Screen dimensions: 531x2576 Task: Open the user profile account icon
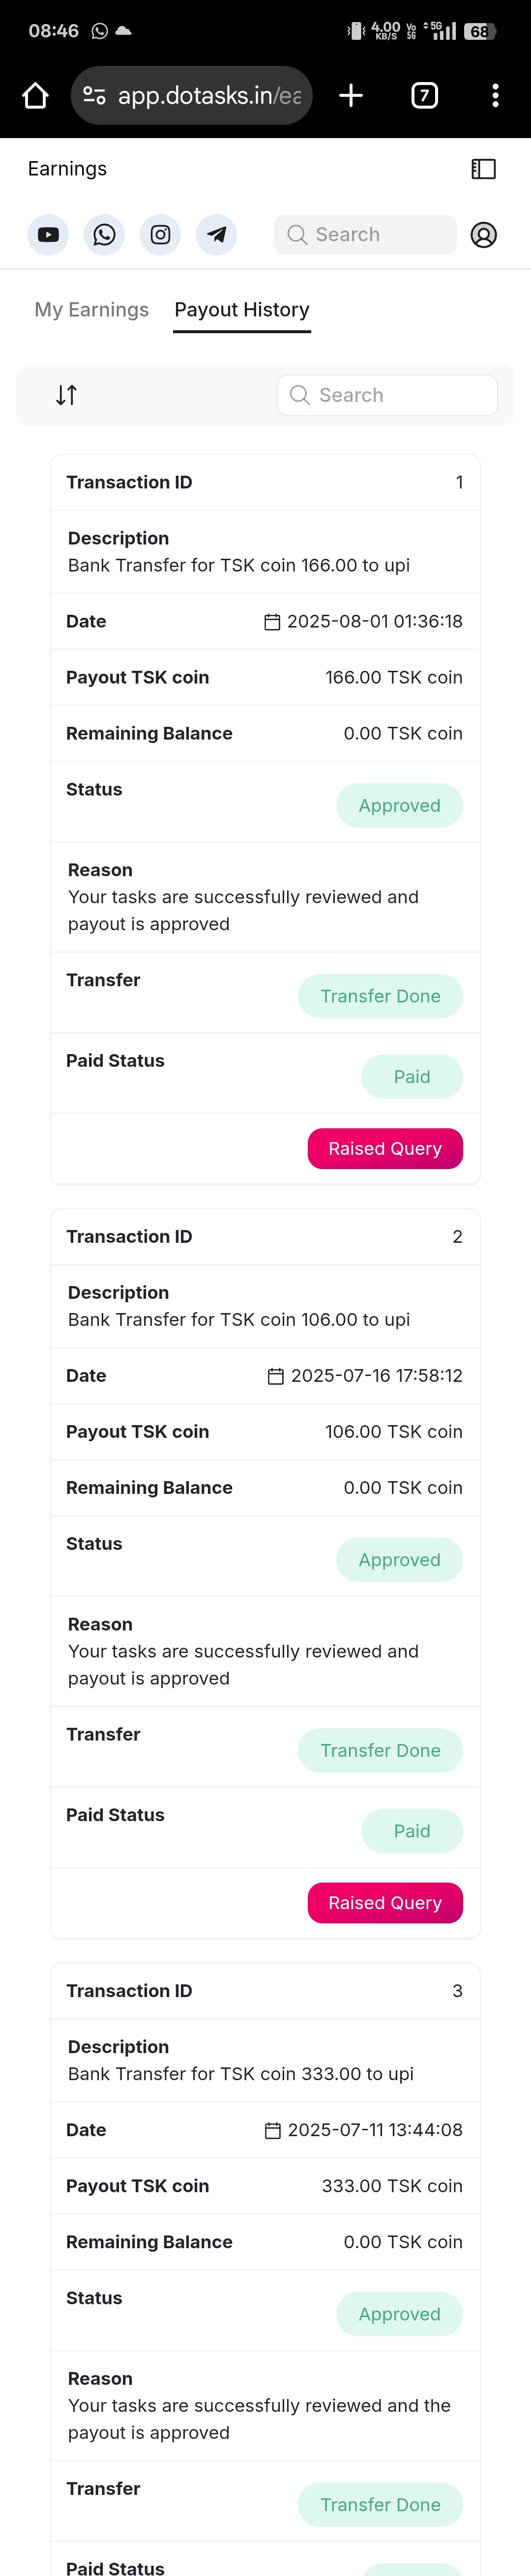[x=483, y=235]
